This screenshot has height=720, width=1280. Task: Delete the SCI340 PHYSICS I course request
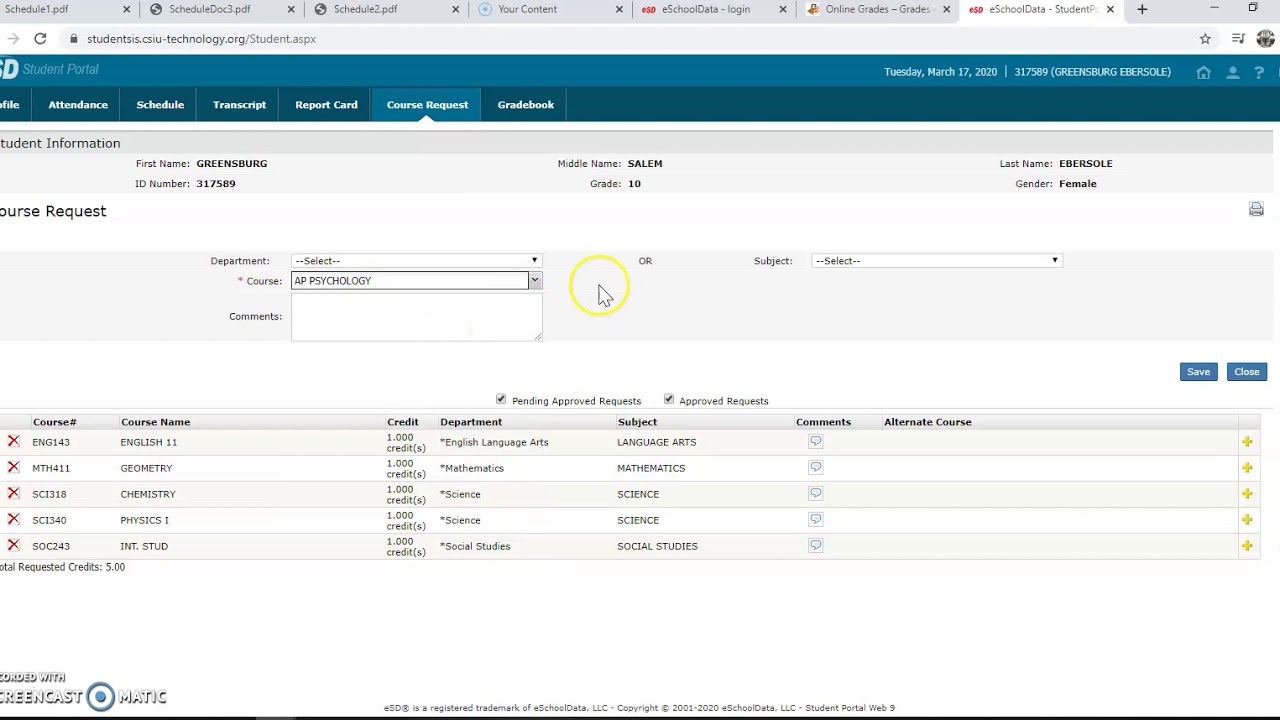pos(13,519)
